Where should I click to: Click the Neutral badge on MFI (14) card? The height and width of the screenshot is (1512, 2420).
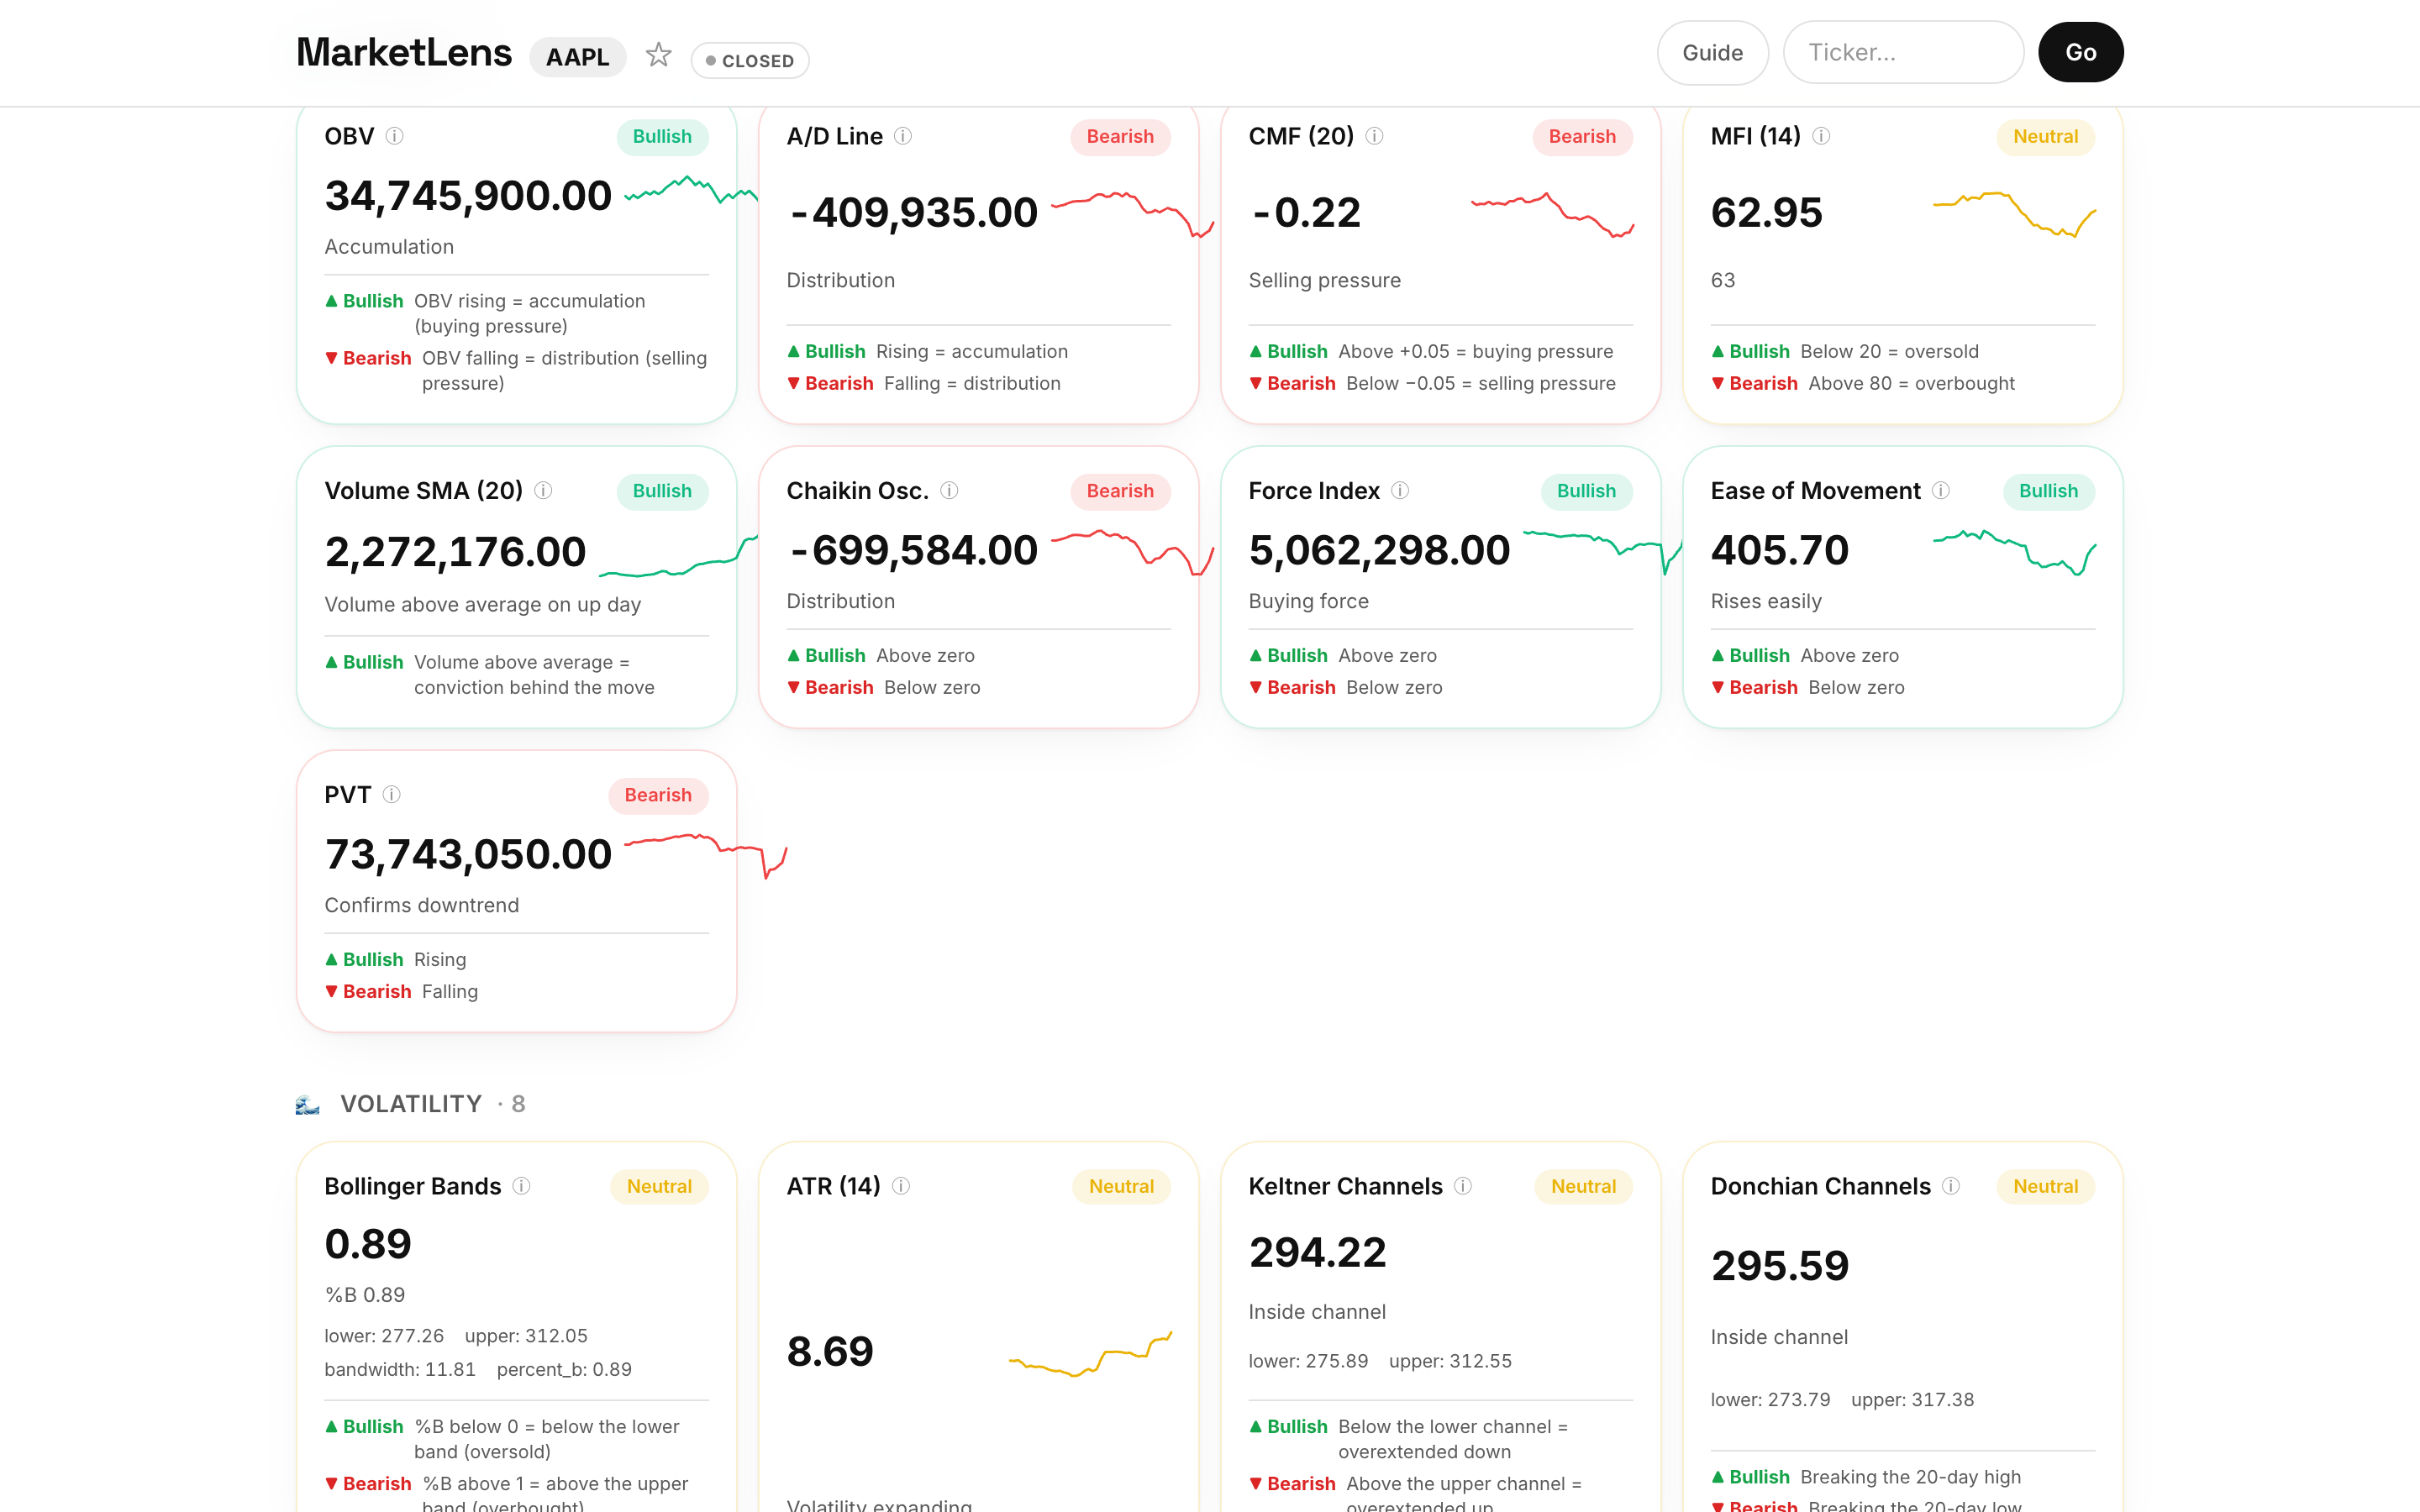(x=2045, y=136)
